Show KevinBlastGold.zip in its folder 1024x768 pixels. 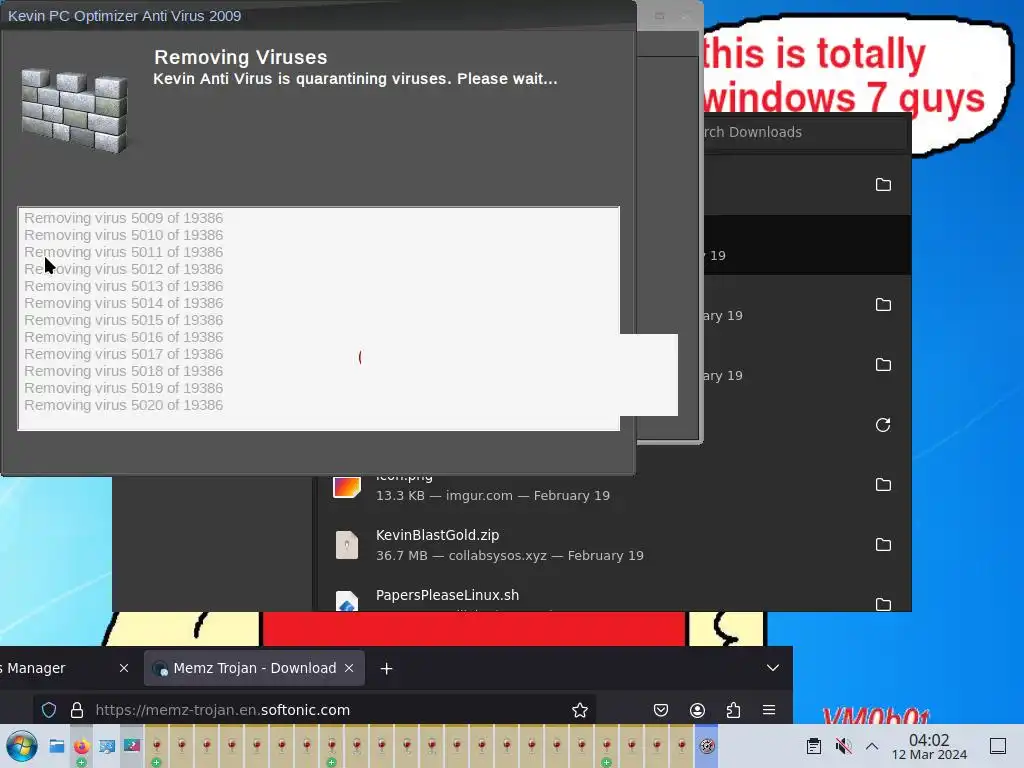[883, 545]
